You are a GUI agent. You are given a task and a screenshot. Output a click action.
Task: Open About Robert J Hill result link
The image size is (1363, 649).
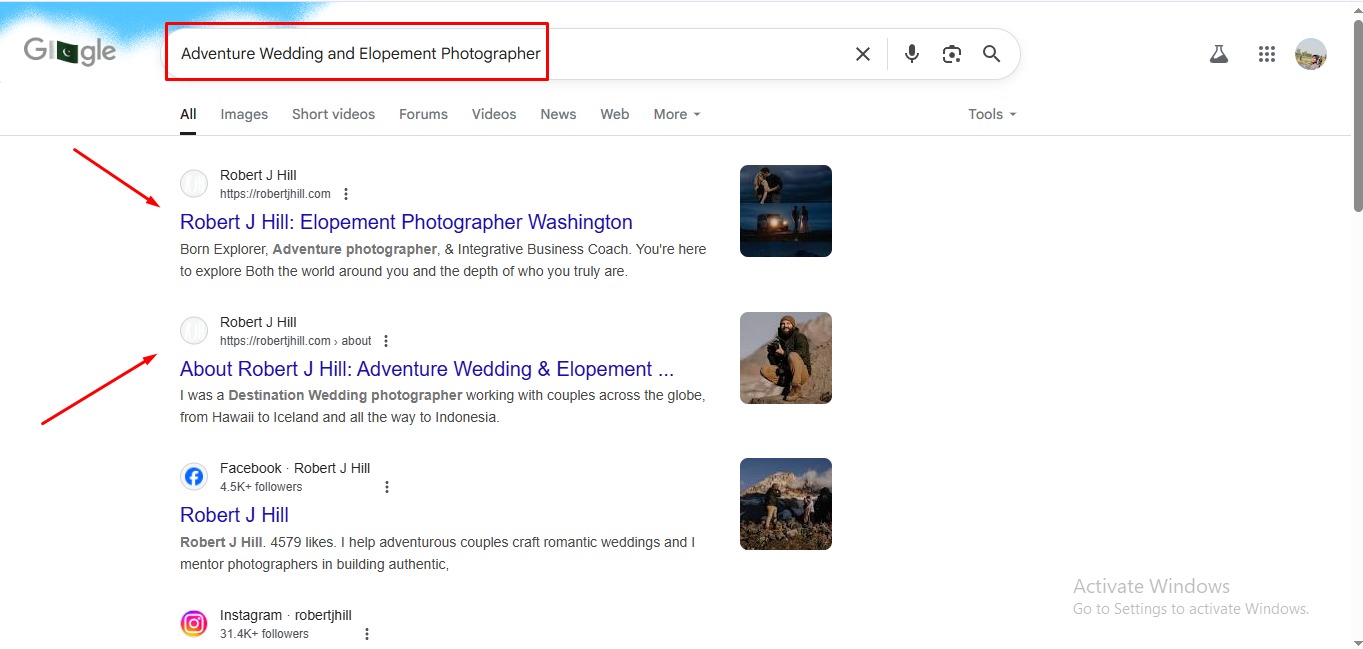426,369
